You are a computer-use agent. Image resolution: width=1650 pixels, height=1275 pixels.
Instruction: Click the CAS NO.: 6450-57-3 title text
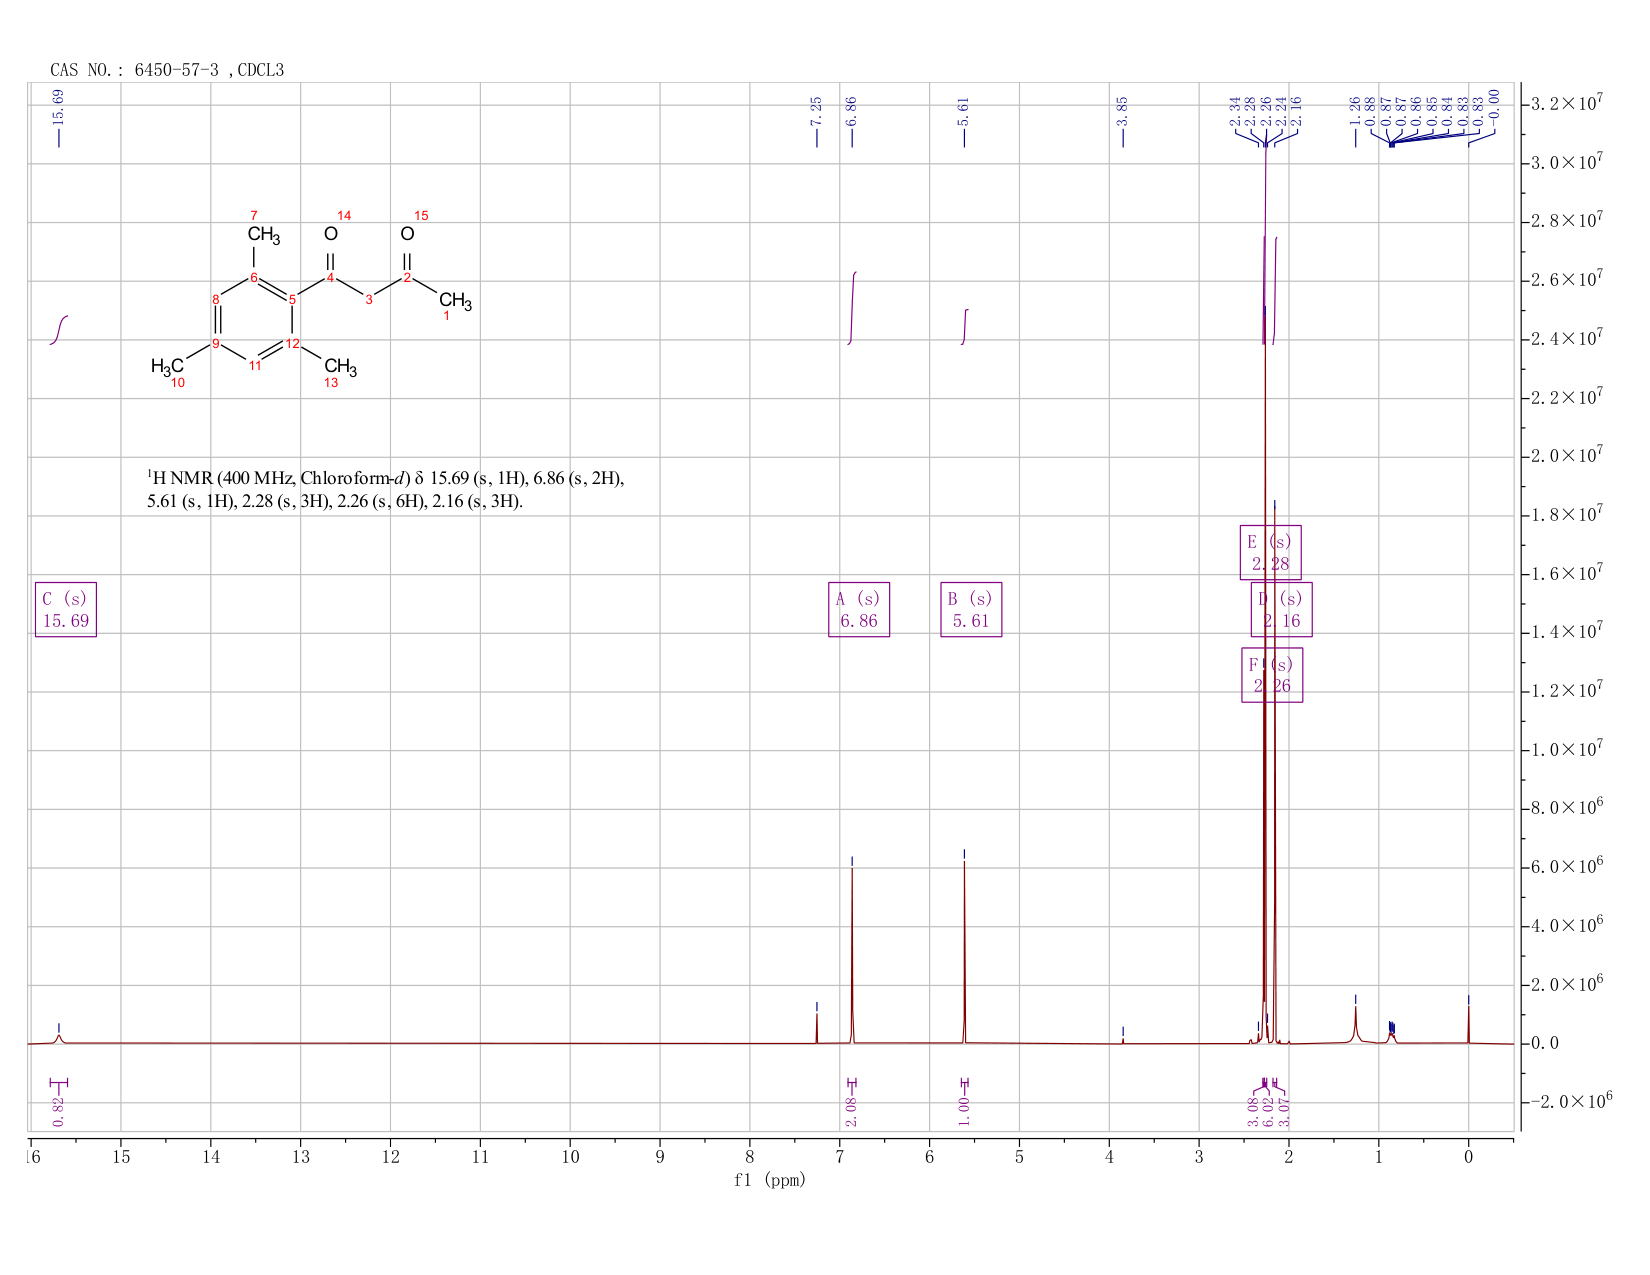[x=167, y=70]
